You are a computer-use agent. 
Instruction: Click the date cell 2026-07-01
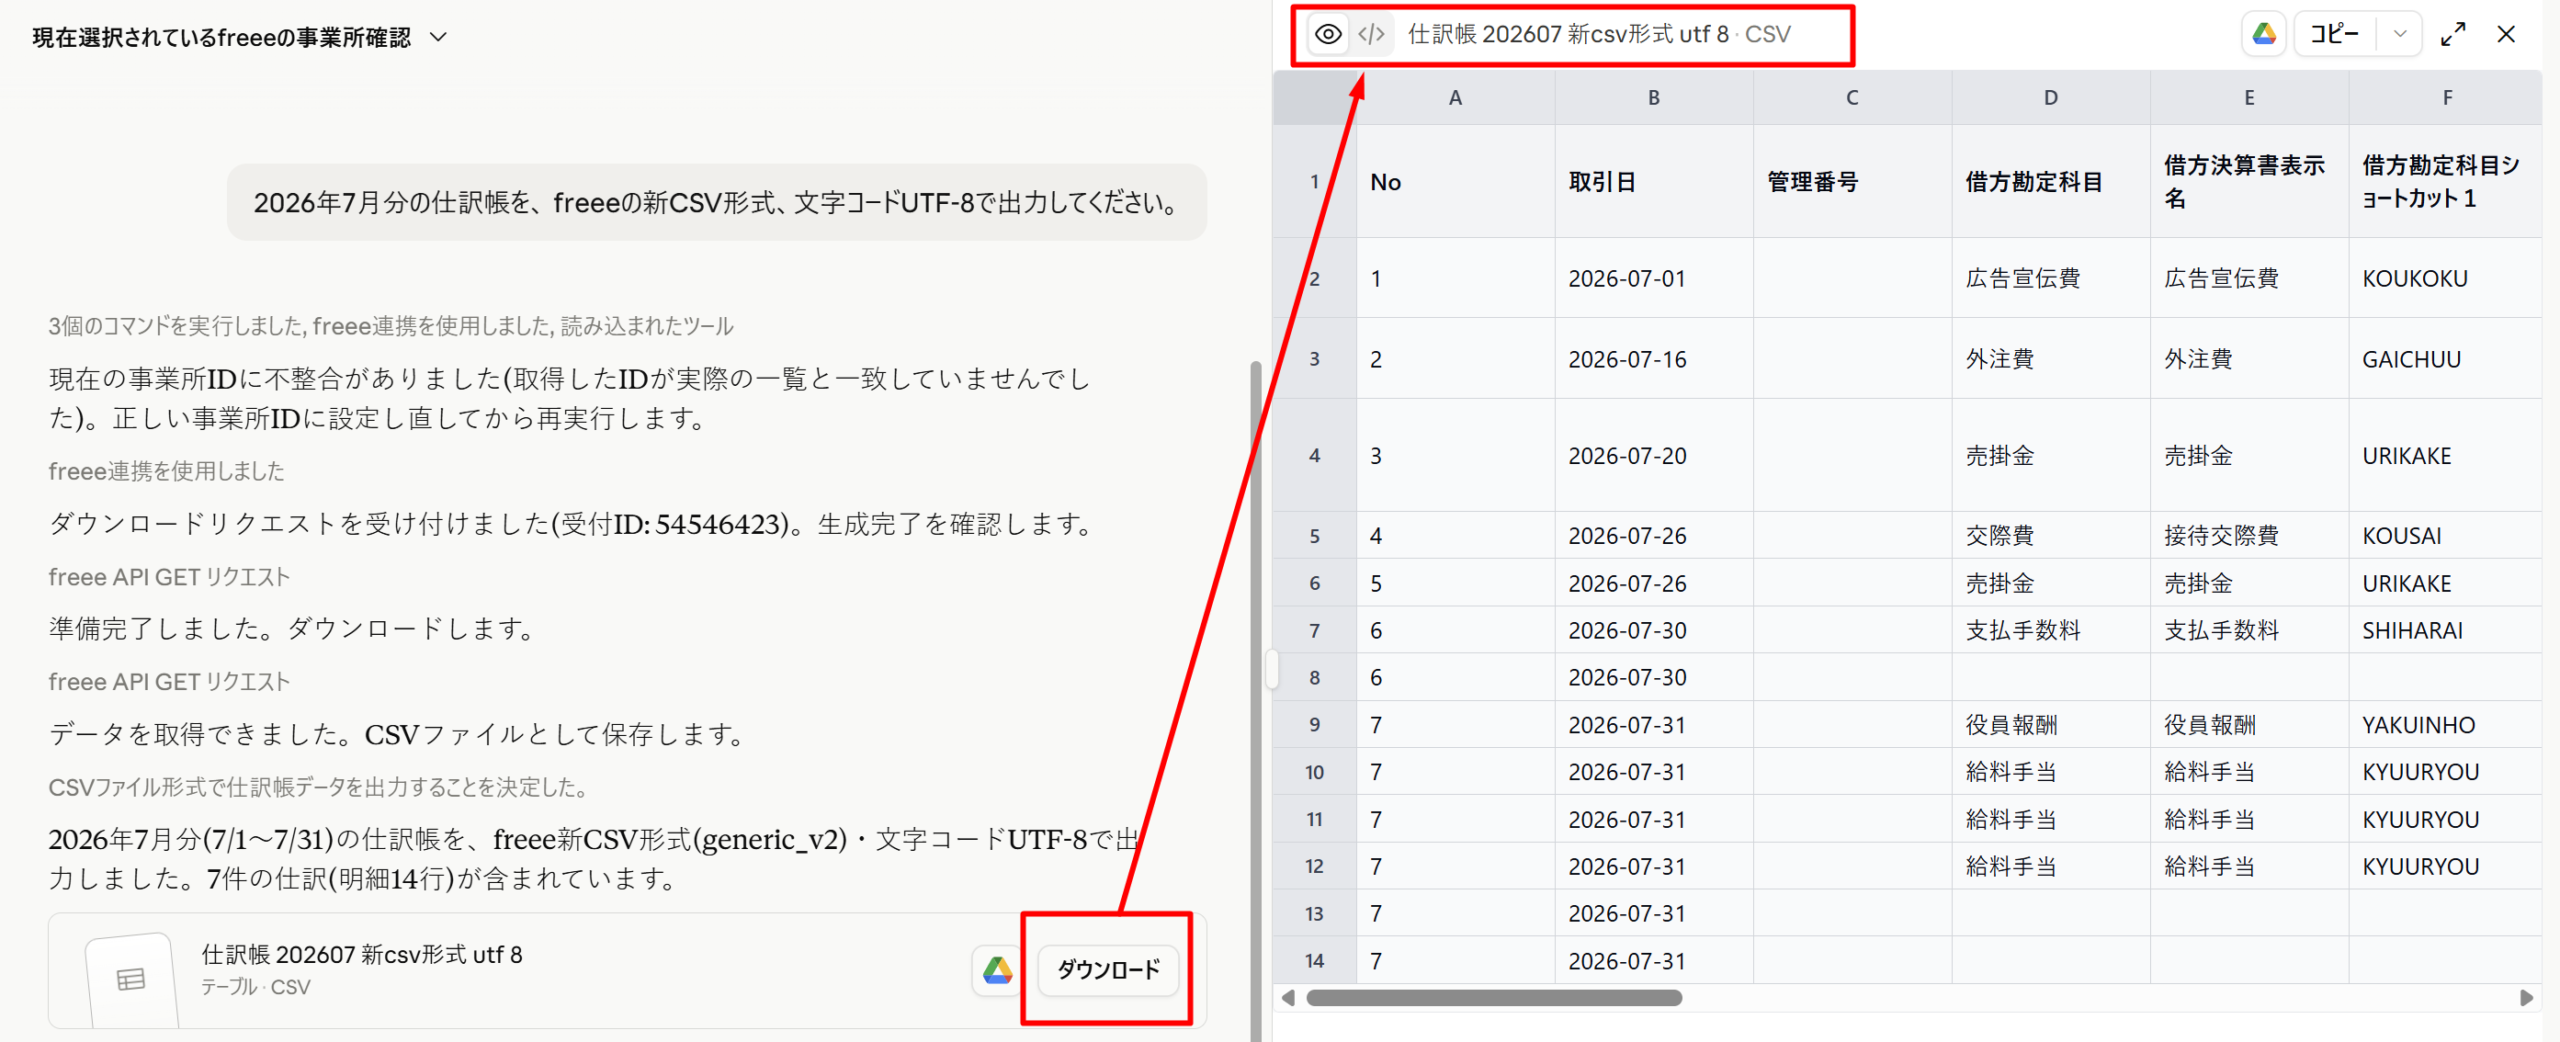(1654, 279)
